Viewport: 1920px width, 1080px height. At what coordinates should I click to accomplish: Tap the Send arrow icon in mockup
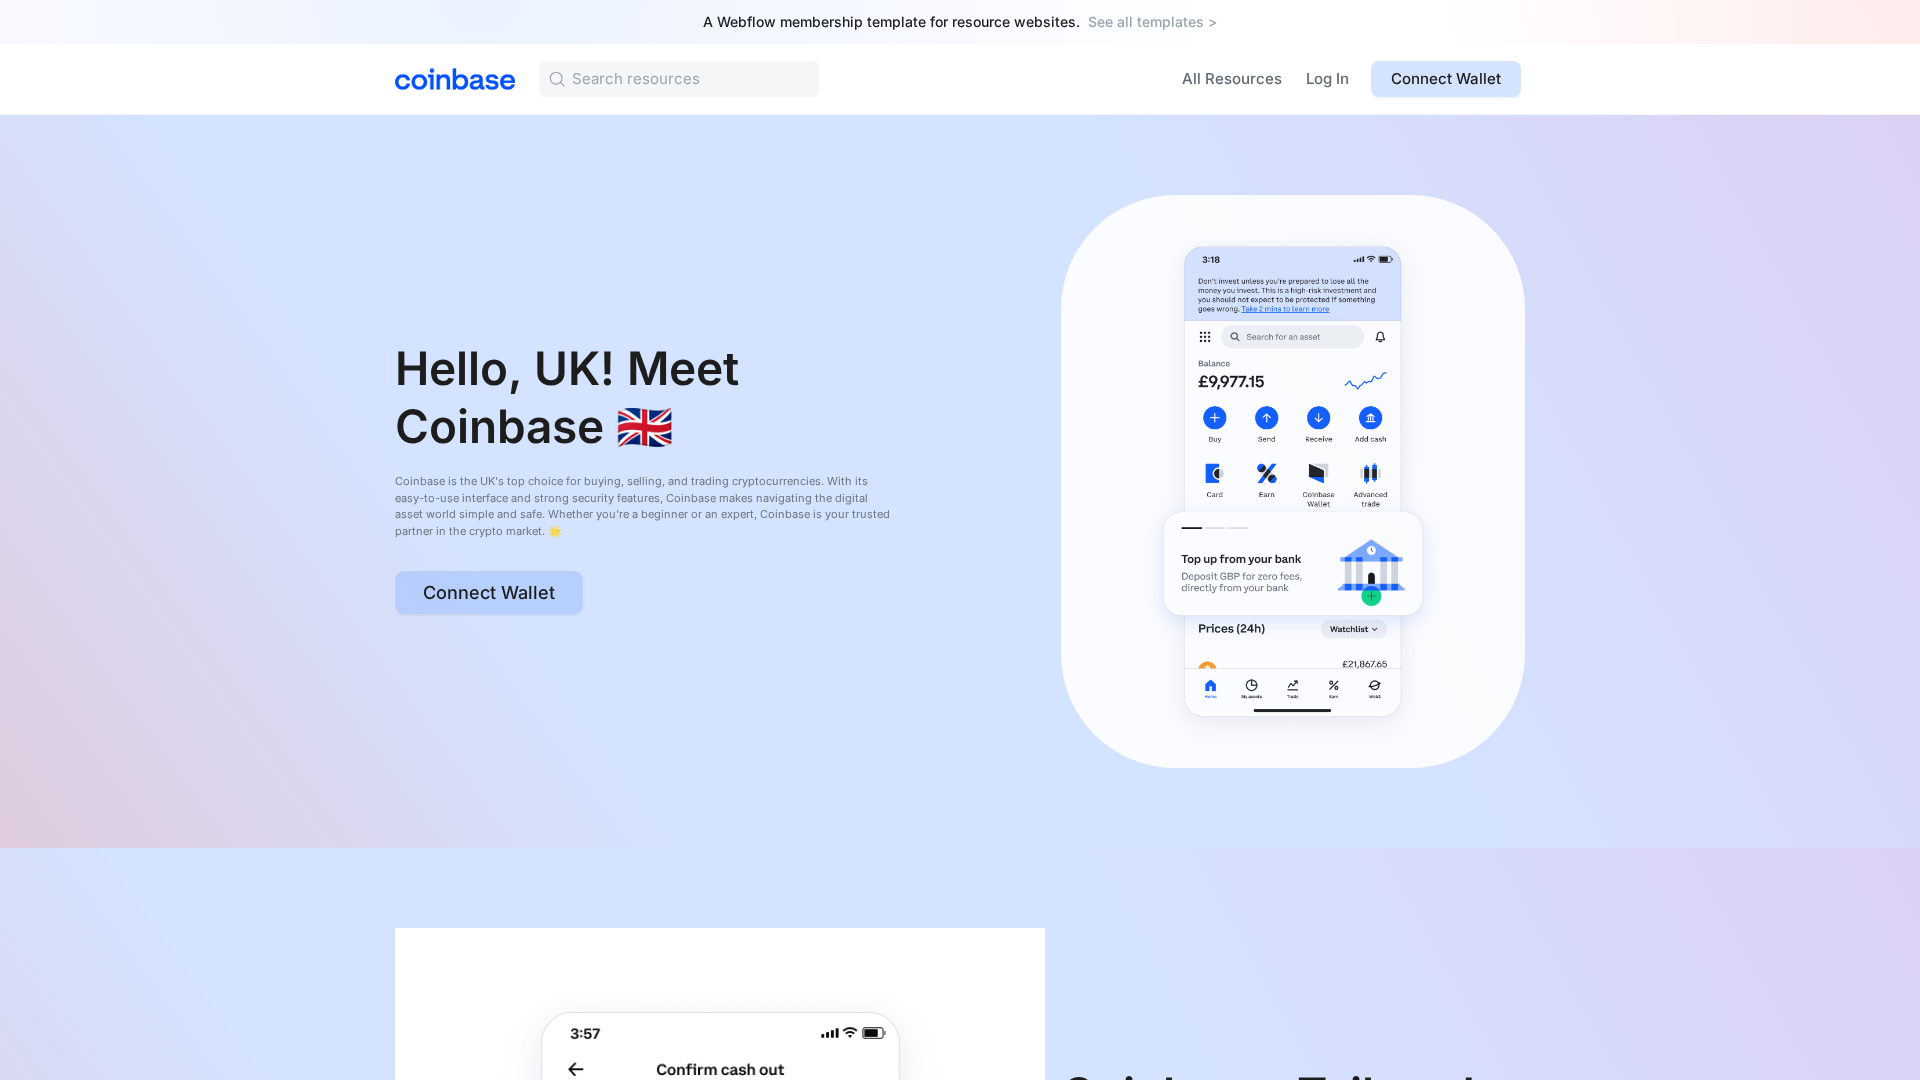tap(1266, 418)
